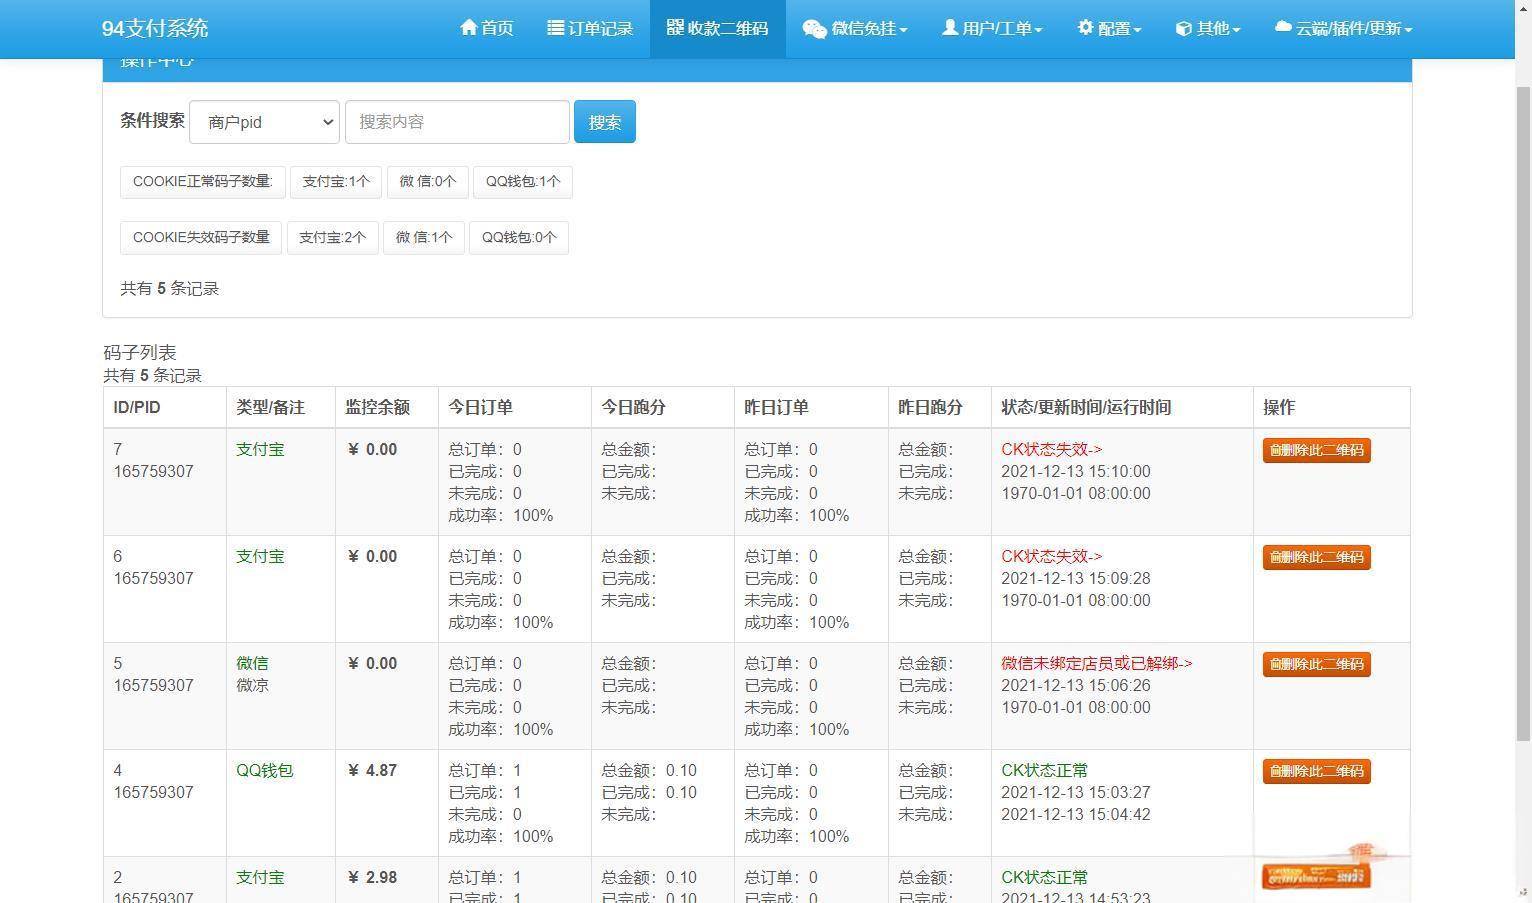The image size is (1532, 903).
Task: Open the 商户pid search condition dropdown
Action: pyautogui.click(x=264, y=122)
